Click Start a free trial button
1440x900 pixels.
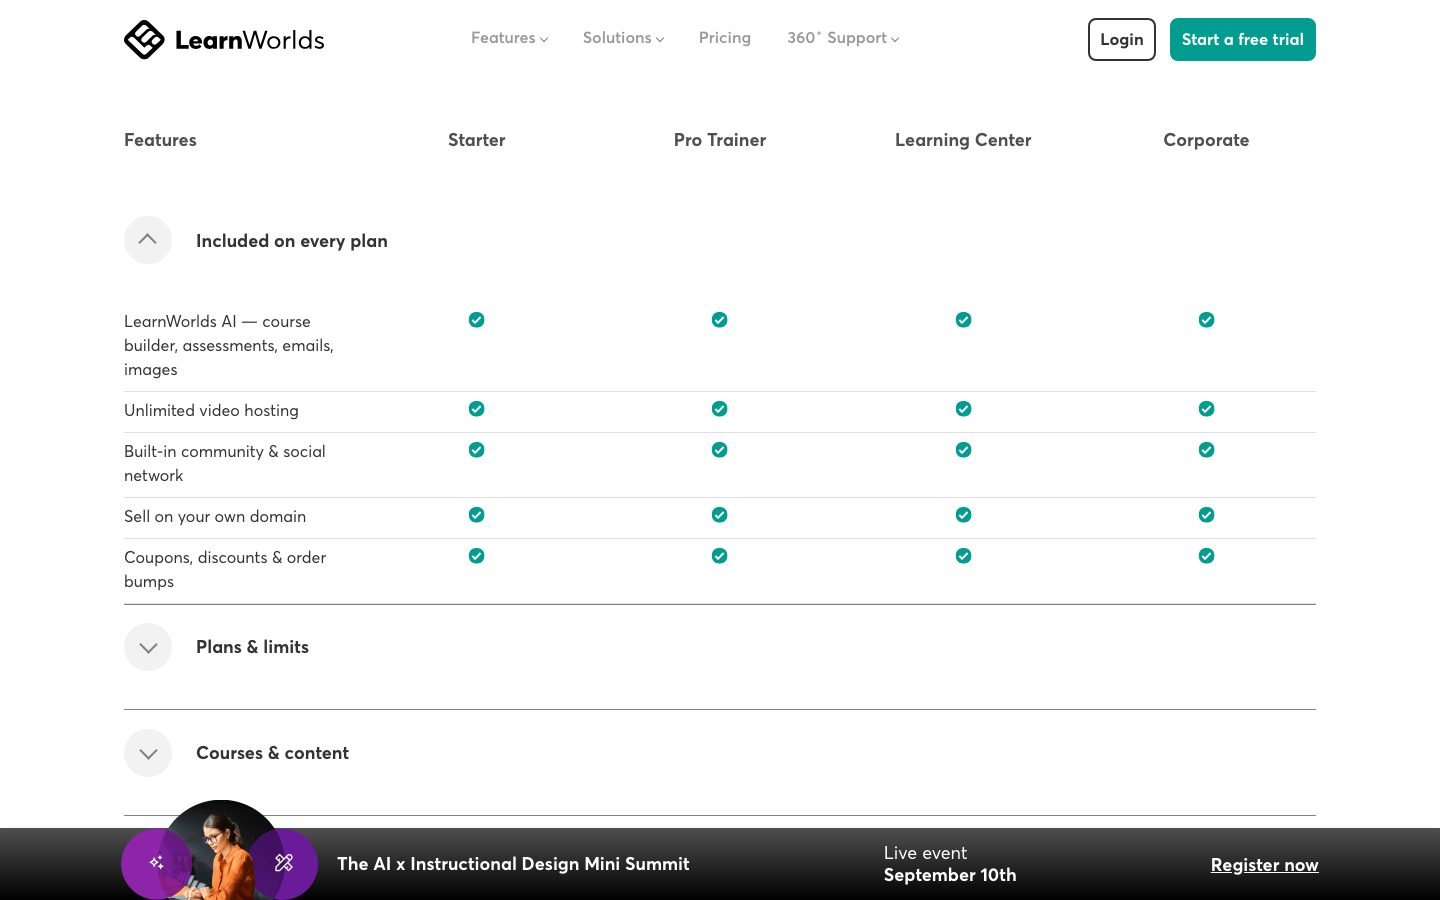(x=1243, y=39)
